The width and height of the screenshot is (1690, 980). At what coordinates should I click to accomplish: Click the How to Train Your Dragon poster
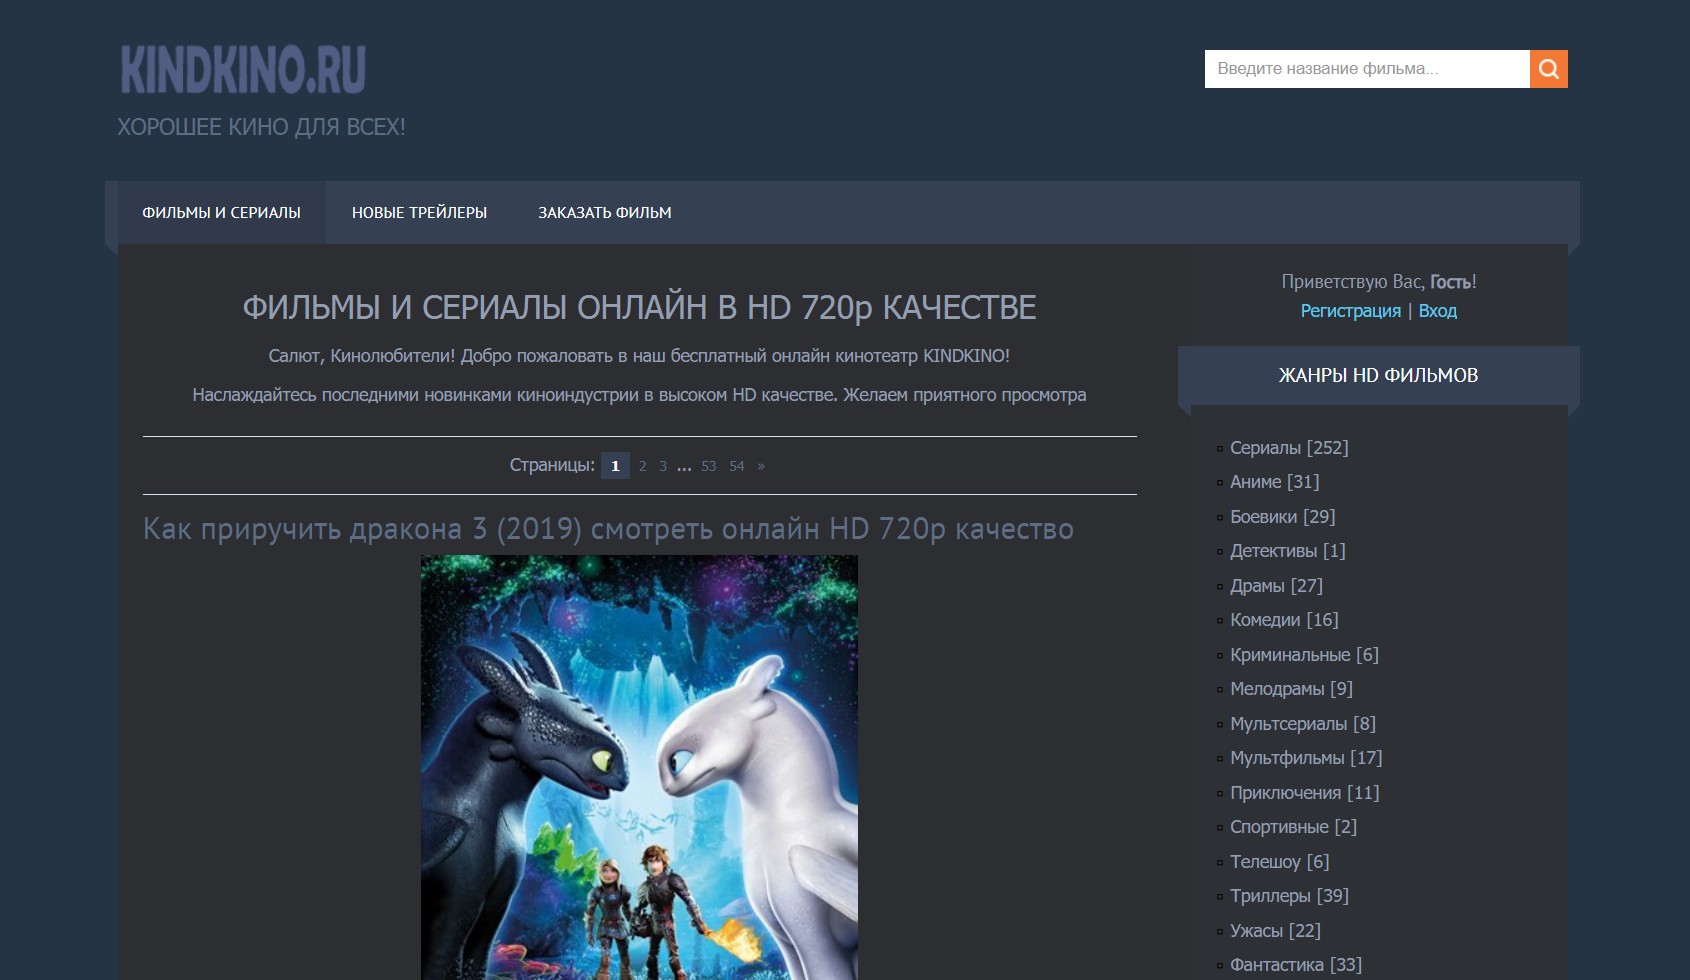point(639,768)
